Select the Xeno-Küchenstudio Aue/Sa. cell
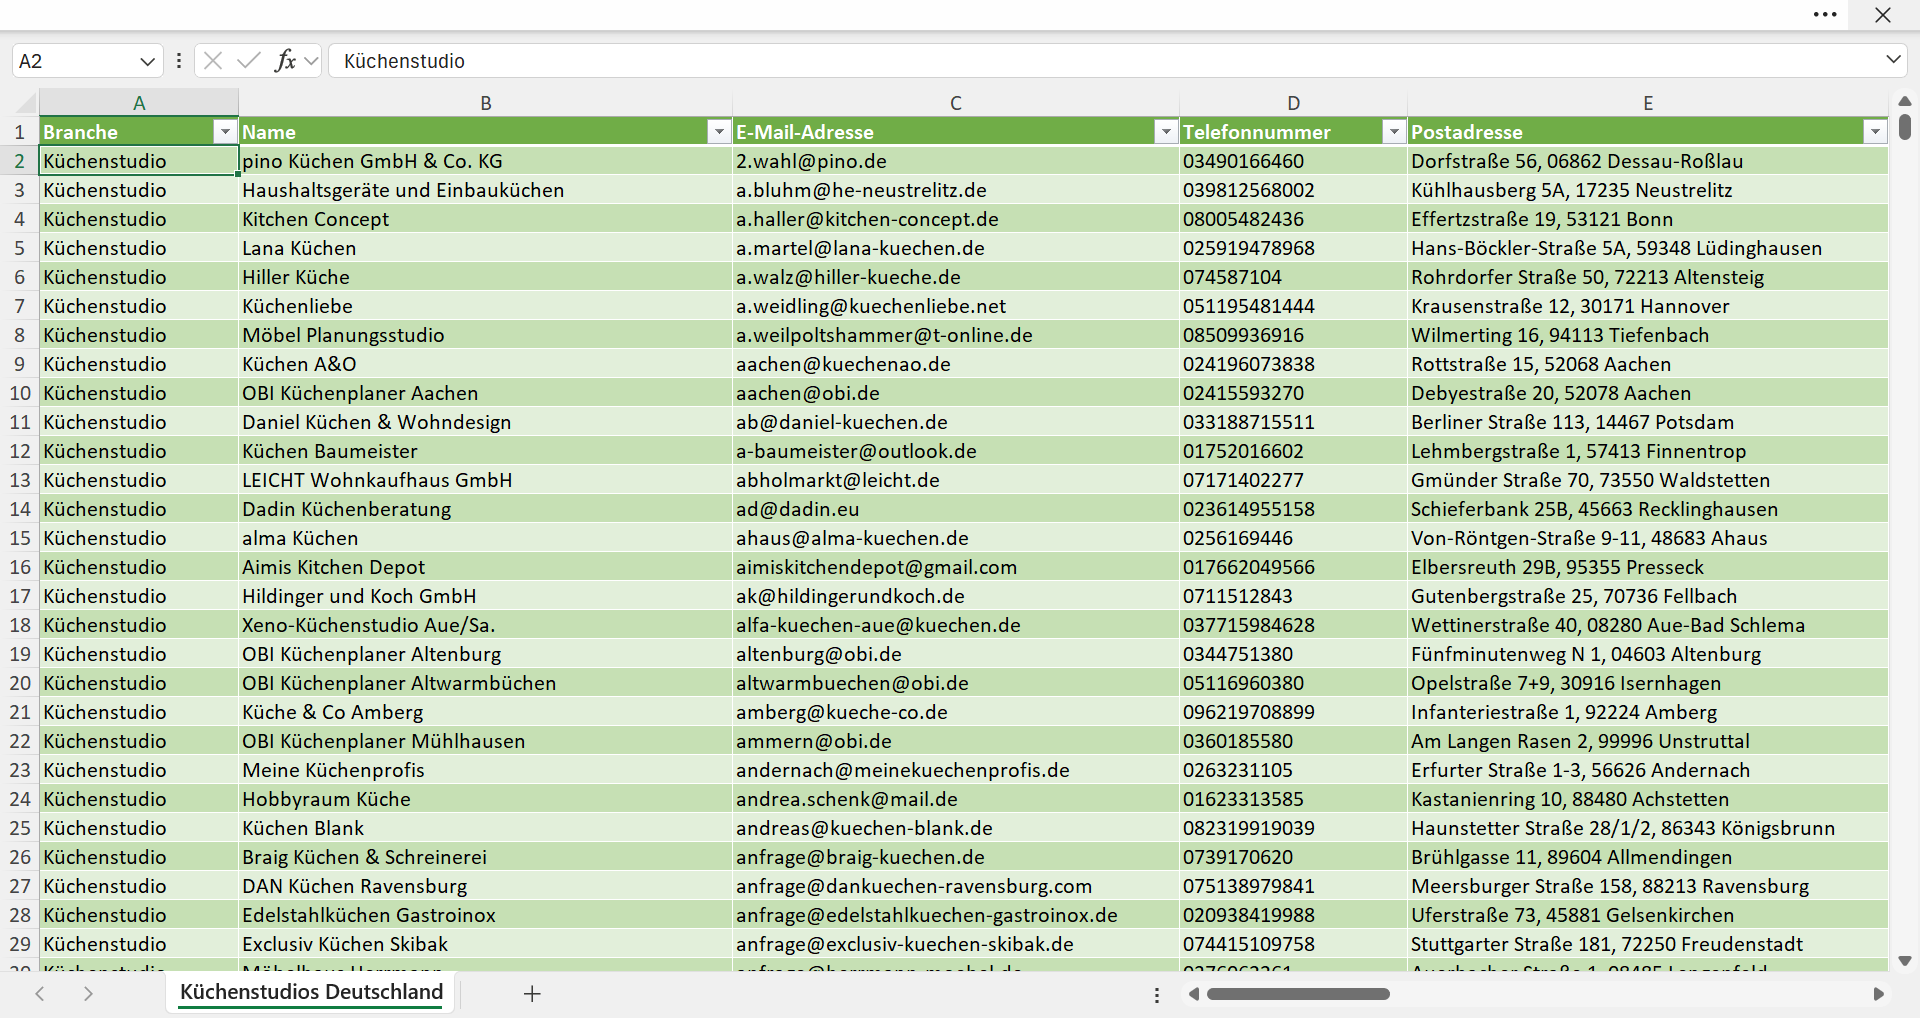This screenshot has width=1920, height=1018. click(485, 625)
